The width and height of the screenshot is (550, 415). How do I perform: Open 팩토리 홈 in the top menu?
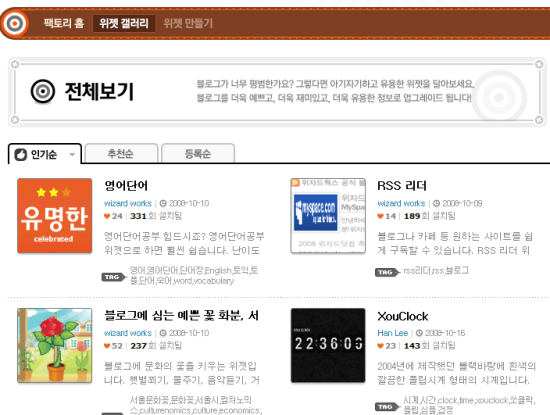tap(64, 23)
